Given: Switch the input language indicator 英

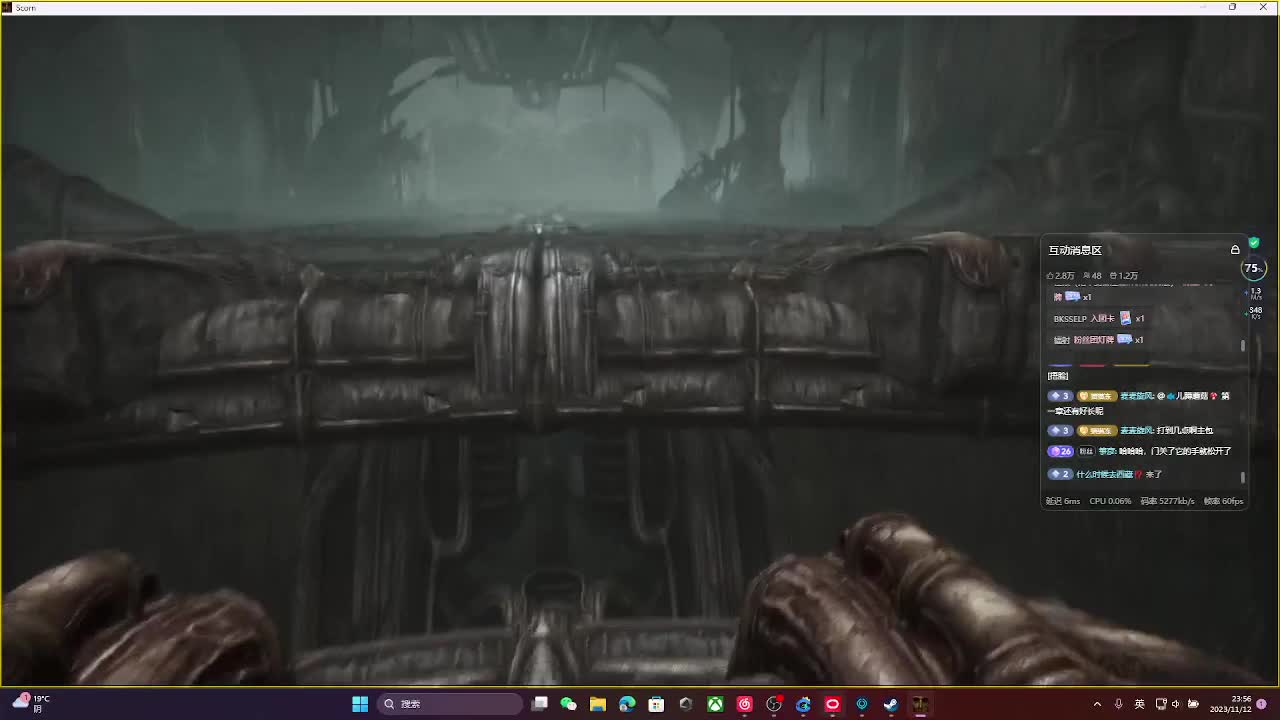Looking at the screenshot, I should click(x=1139, y=704).
